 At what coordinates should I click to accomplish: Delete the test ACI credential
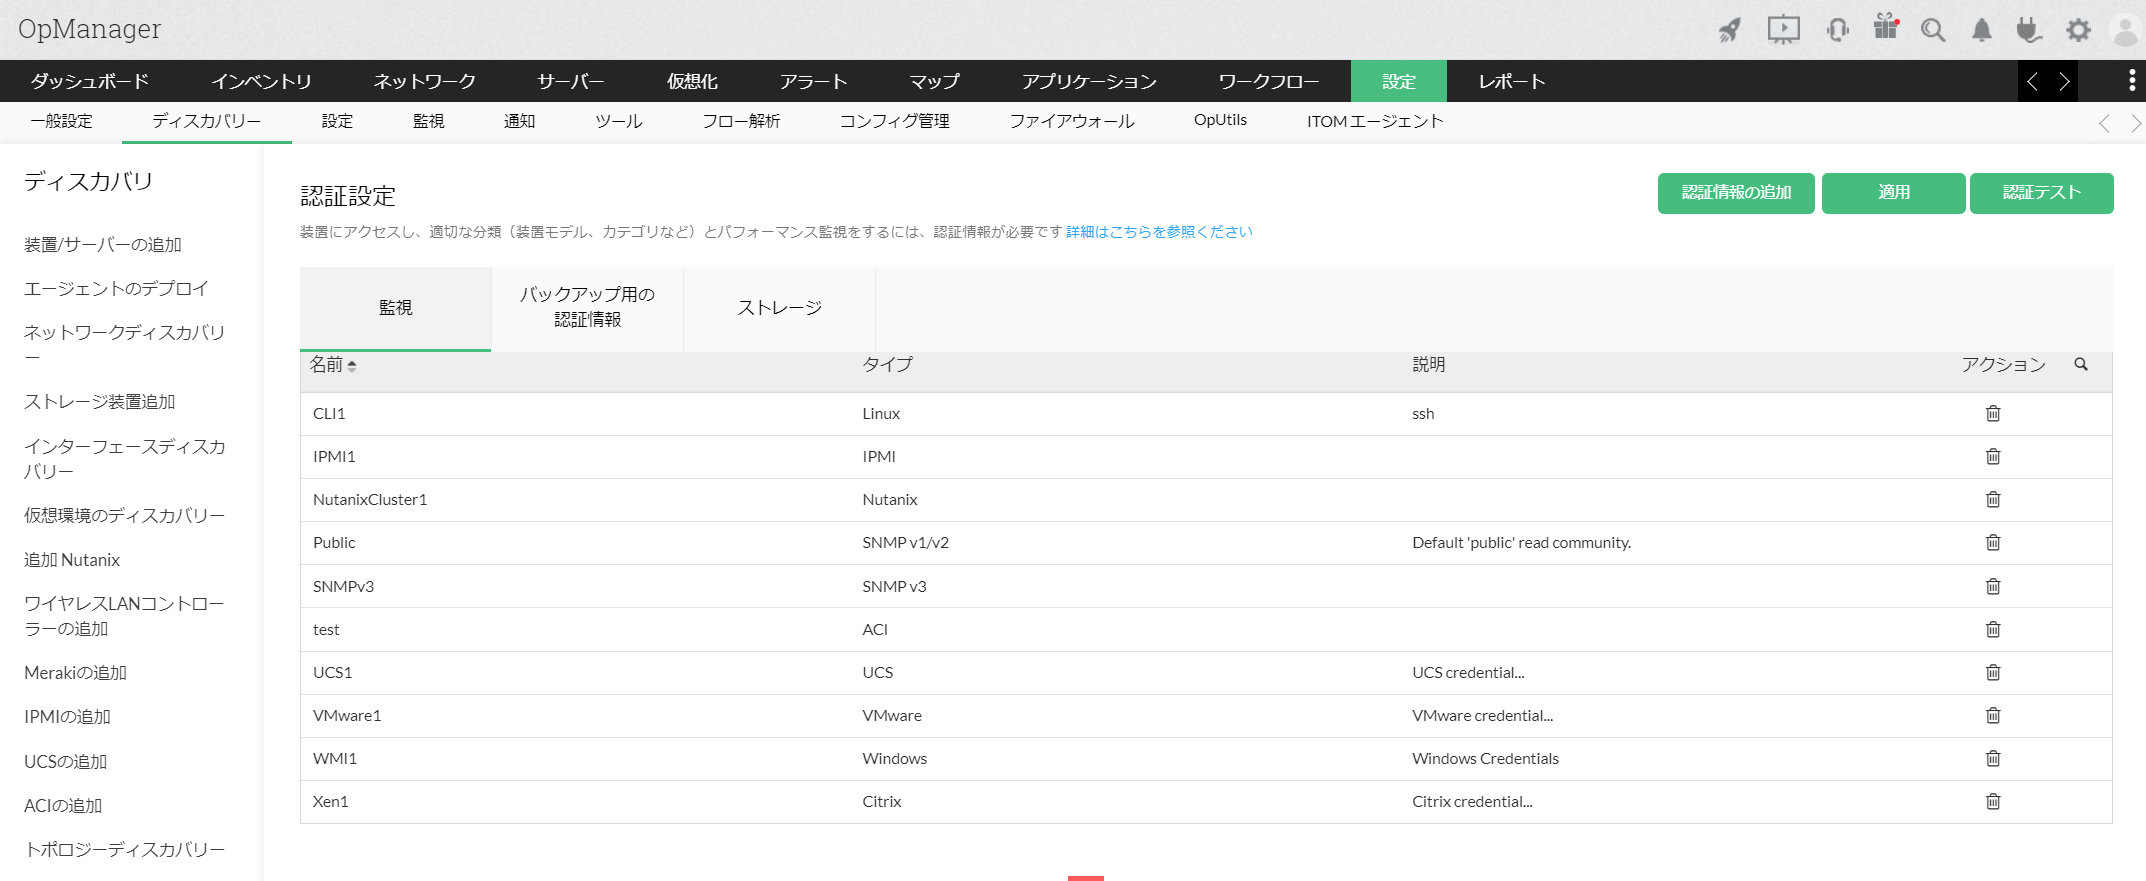(1993, 629)
